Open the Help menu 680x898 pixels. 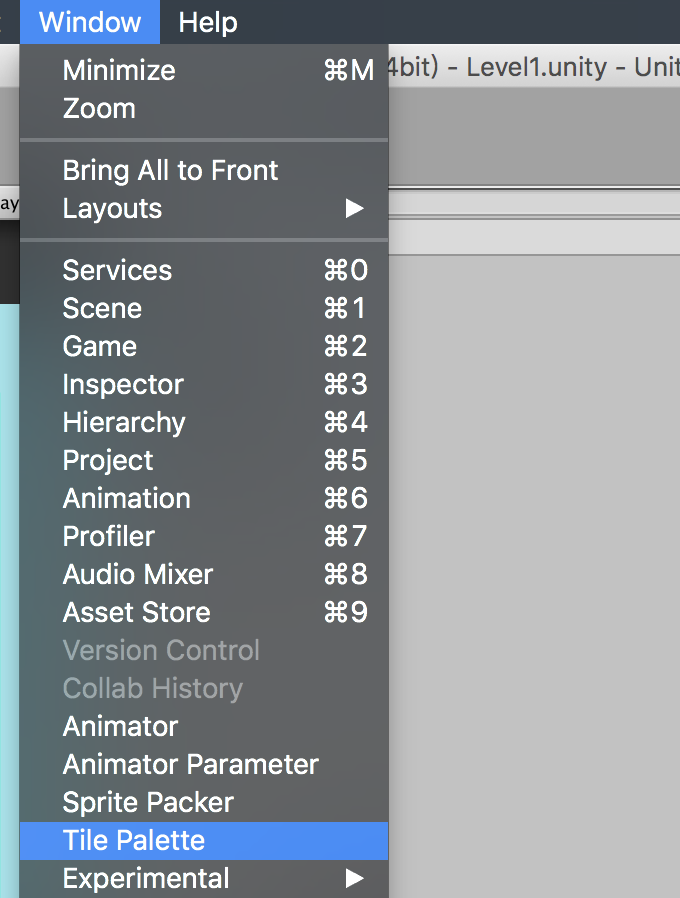coord(208,22)
